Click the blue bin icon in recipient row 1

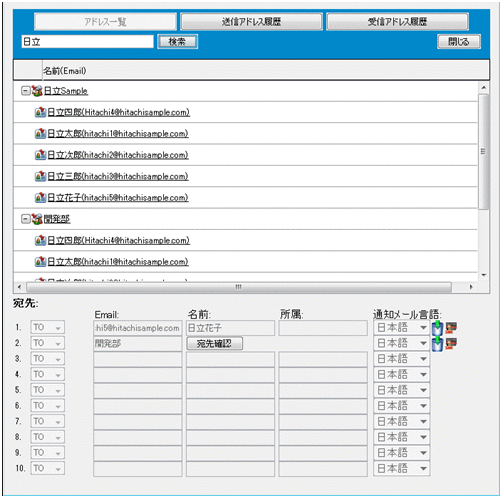pos(437,328)
